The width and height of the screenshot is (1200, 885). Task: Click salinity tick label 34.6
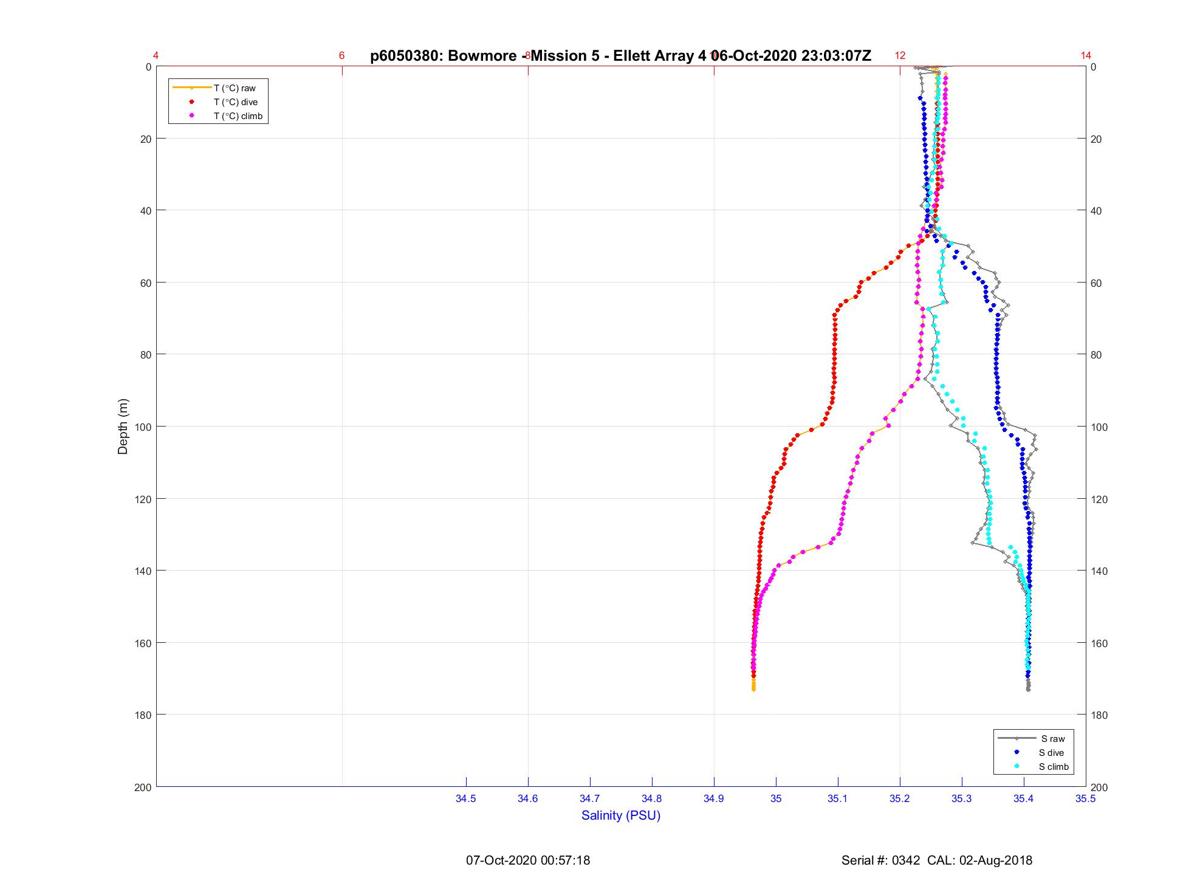tap(528, 798)
